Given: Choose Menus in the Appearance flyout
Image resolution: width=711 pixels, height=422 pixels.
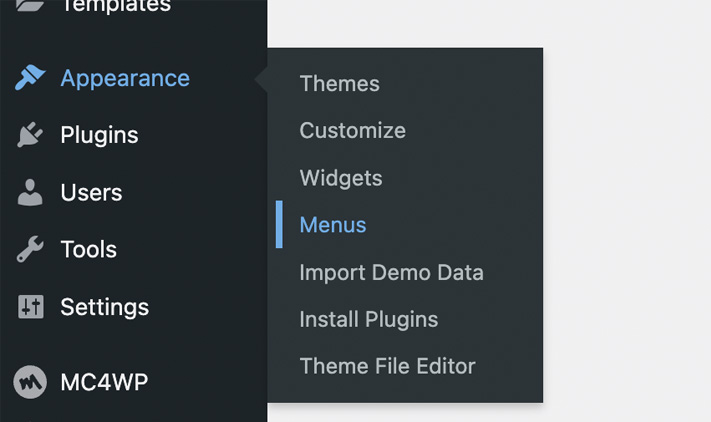Looking at the screenshot, I should point(333,225).
